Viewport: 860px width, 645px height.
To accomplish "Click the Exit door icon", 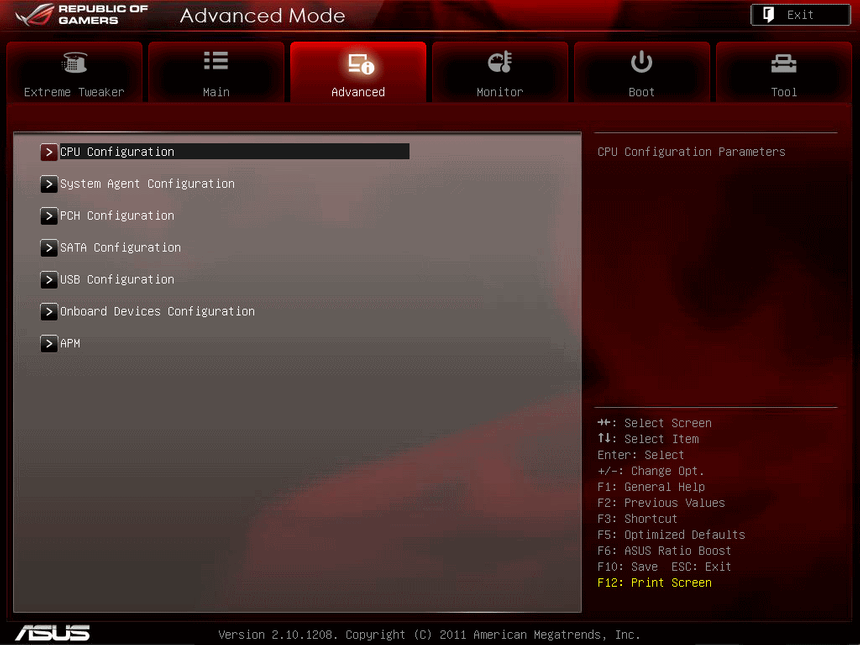I will 770,14.
